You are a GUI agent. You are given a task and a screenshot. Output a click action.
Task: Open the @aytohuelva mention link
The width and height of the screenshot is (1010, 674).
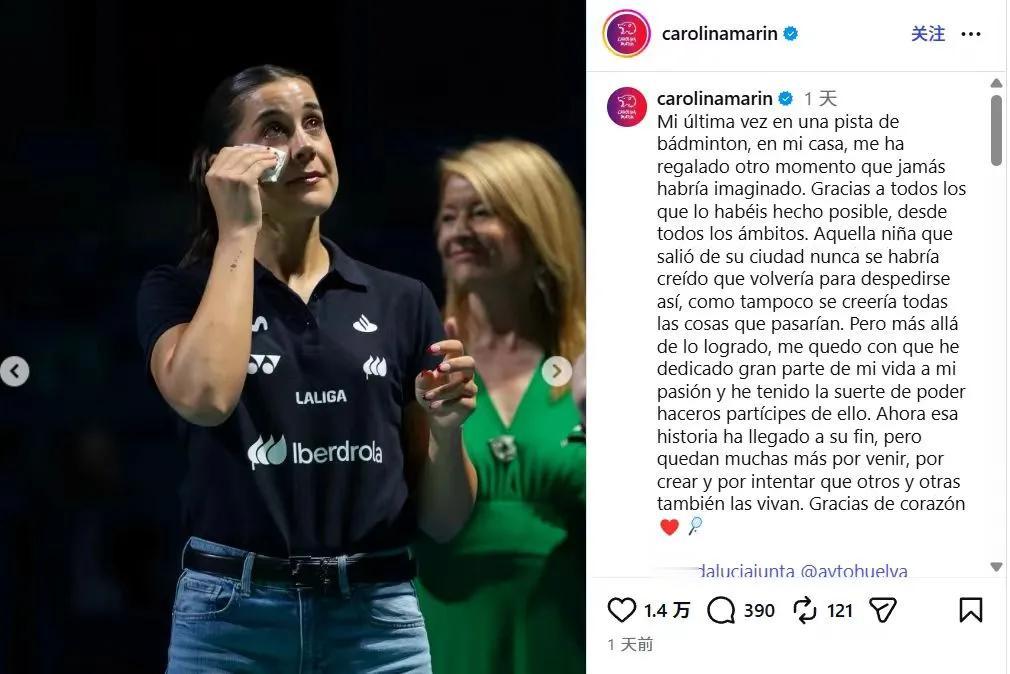coord(853,571)
